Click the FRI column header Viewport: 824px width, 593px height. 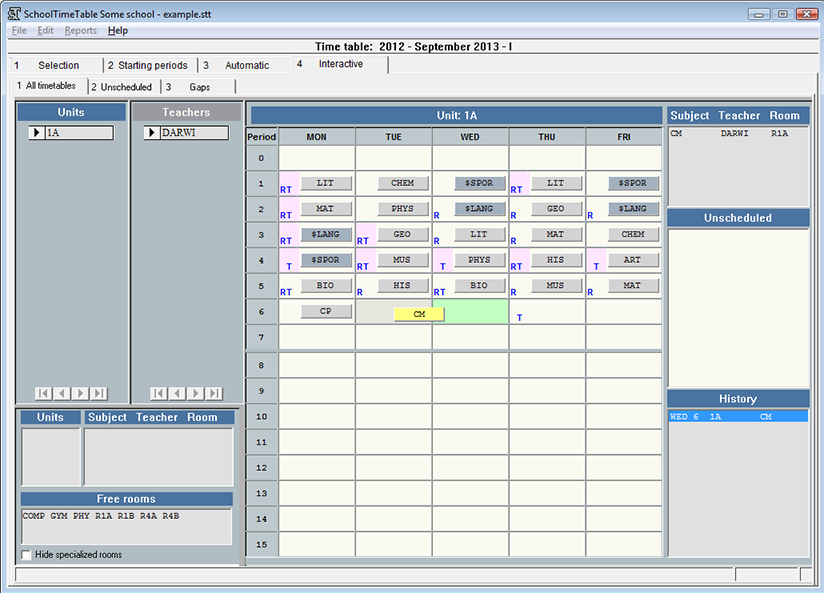pos(624,137)
